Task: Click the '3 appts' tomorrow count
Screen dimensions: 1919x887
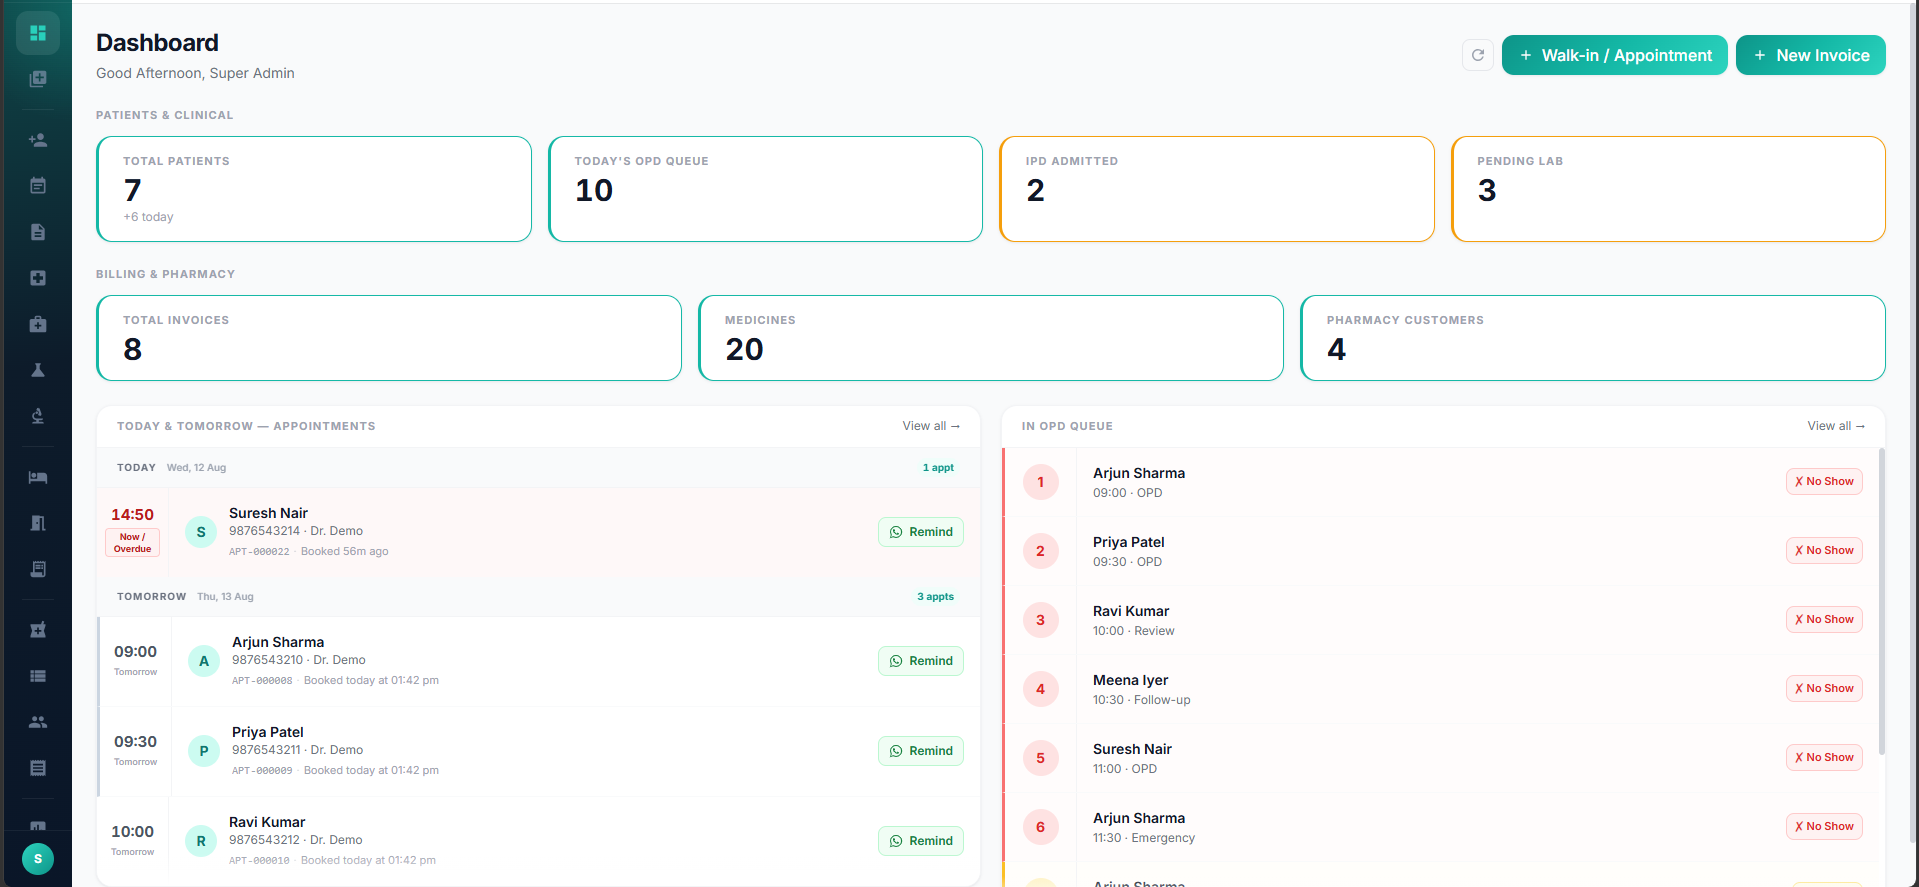Action: (x=935, y=597)
